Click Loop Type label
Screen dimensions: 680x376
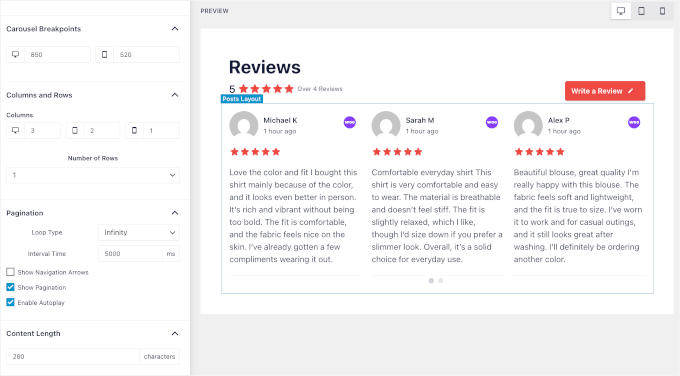tap(47, 232)
